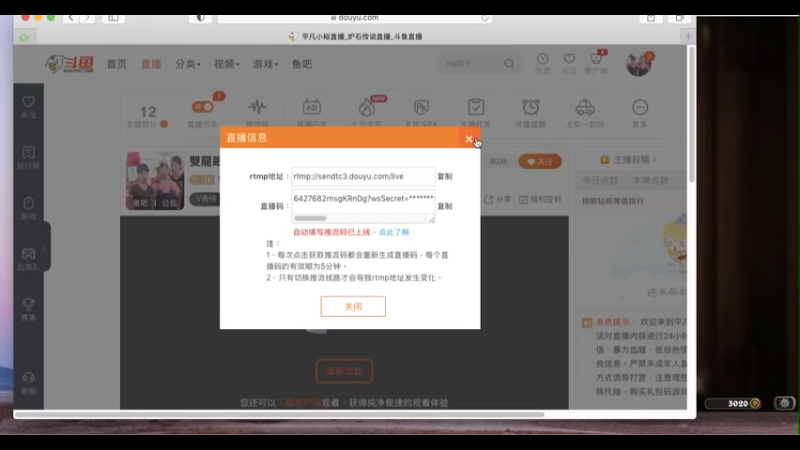Click the 关闭 button in the dialog
Viewport: 800px width, 450px height.
[x=353, y=306]
